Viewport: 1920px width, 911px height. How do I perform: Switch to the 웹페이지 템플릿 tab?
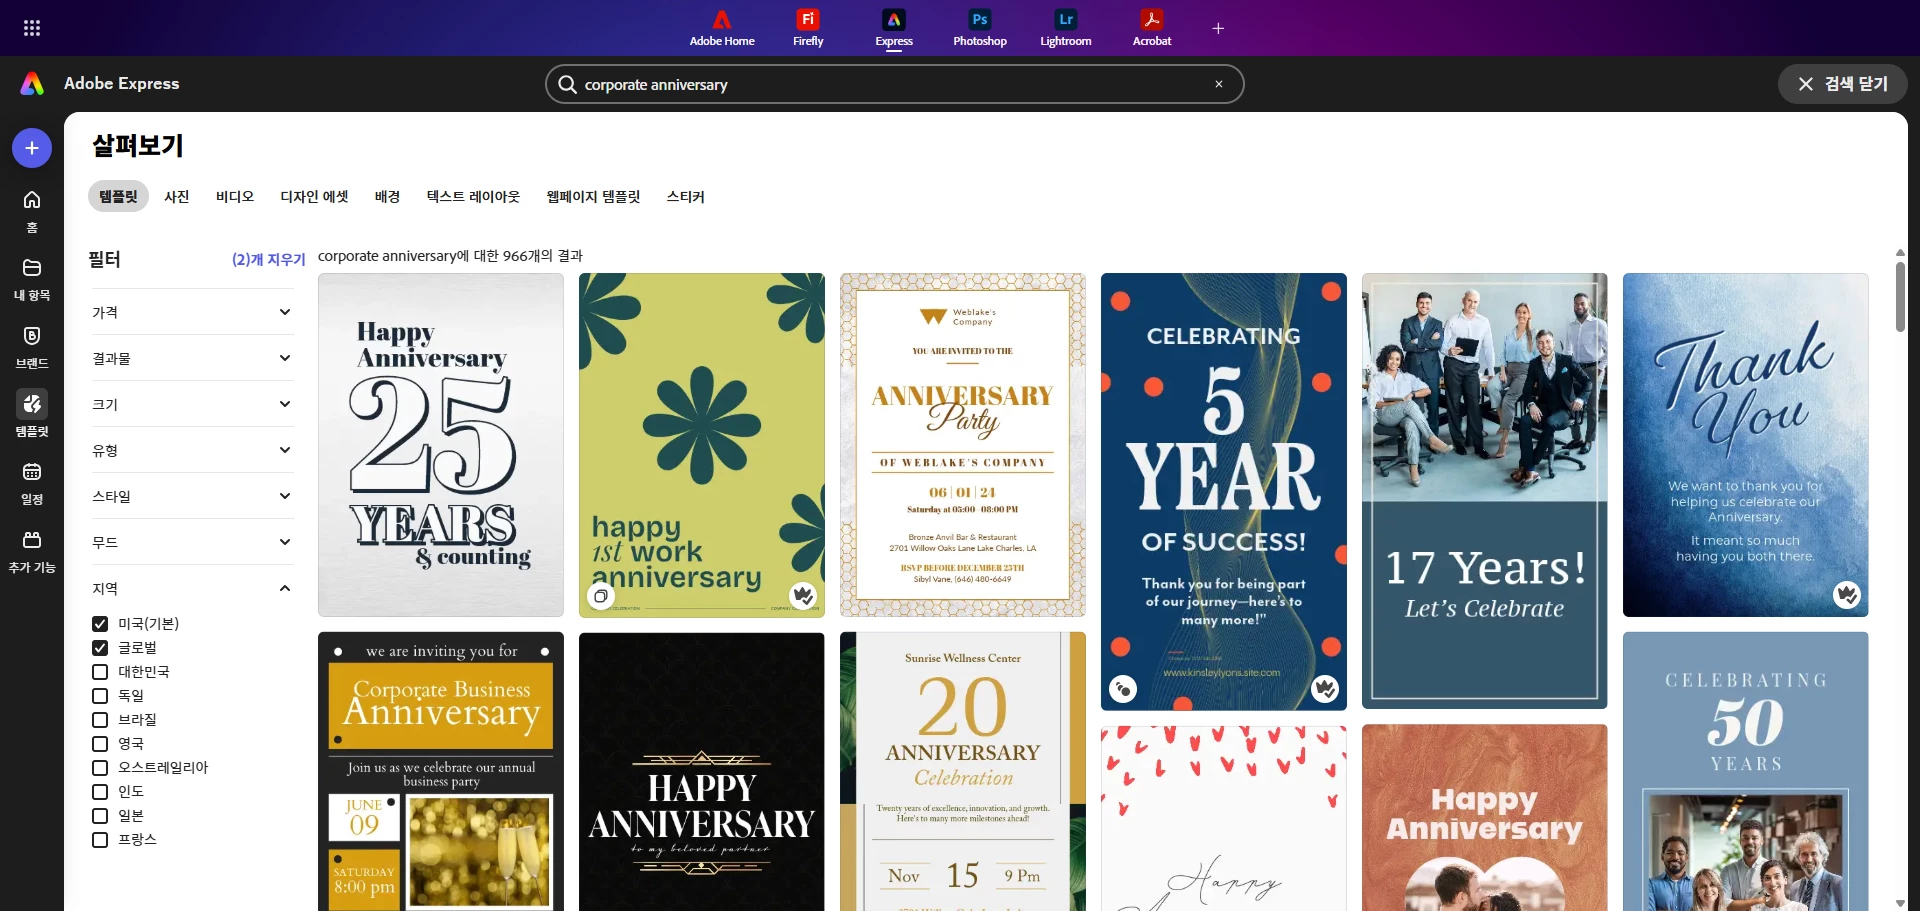[593, 197]
